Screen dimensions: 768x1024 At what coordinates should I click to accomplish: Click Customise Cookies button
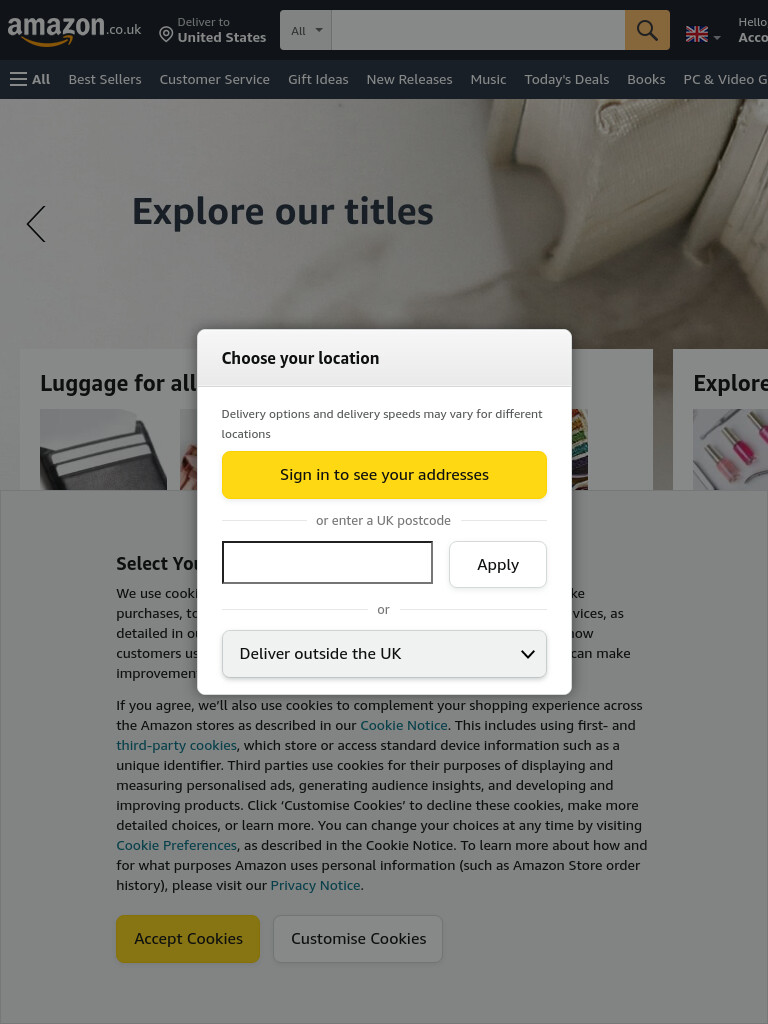coord(358,938)
